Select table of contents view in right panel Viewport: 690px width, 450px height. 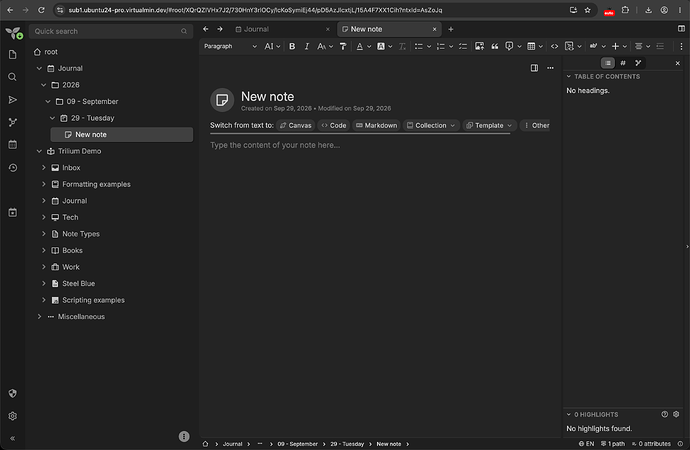click(608, 63)
